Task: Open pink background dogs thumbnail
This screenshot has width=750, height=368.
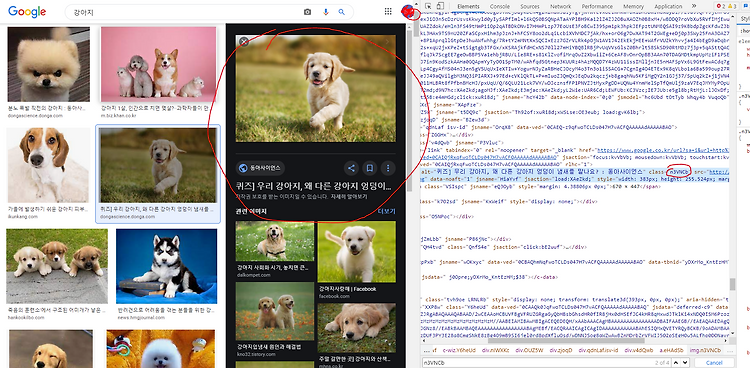Action: coord(158,65)
